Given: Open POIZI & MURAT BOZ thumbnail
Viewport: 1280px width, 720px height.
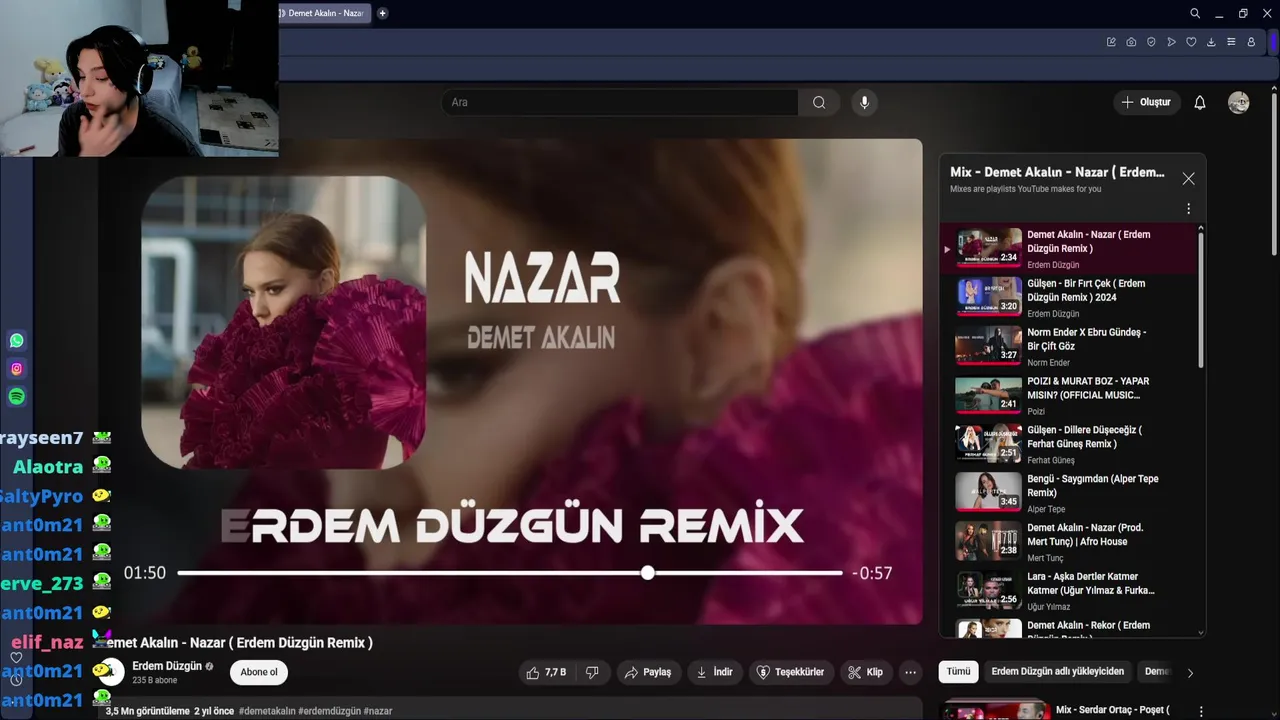Looking at the screenshot, I should (988, 395).
